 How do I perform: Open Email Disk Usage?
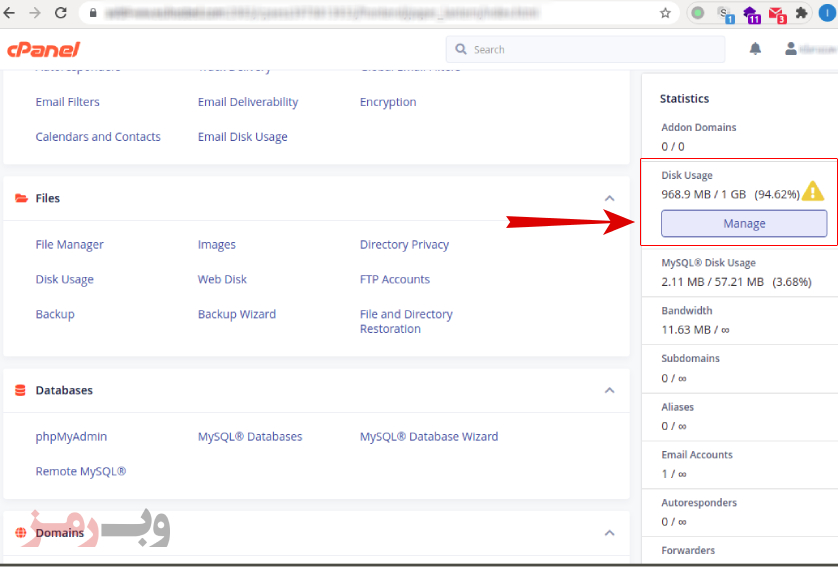tap(243, 137)
